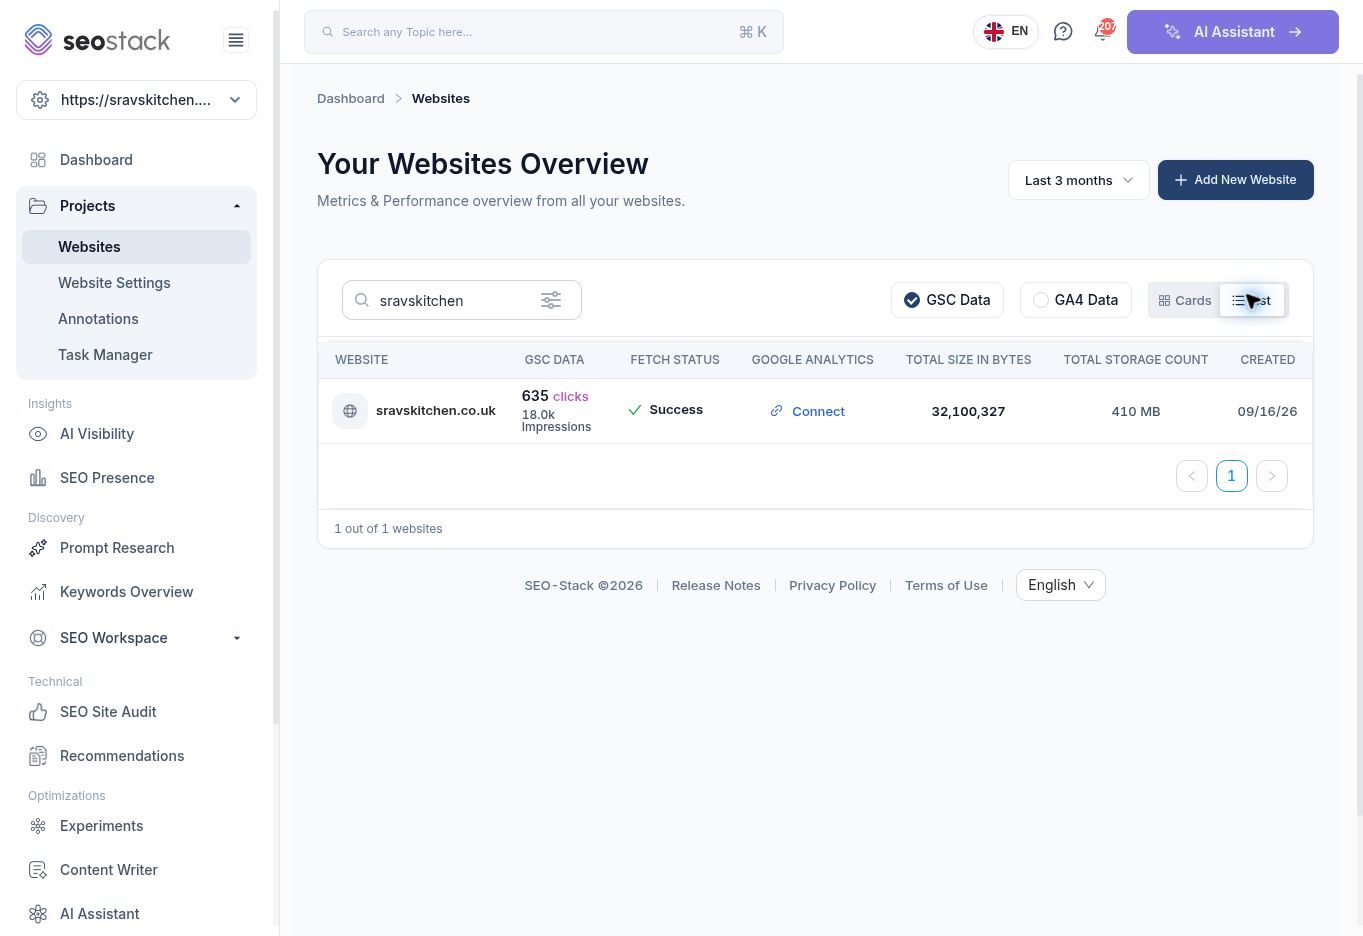Click the UK flag language icon
1363x936 pixels.
pyautogui.click(x=994, y=32)
